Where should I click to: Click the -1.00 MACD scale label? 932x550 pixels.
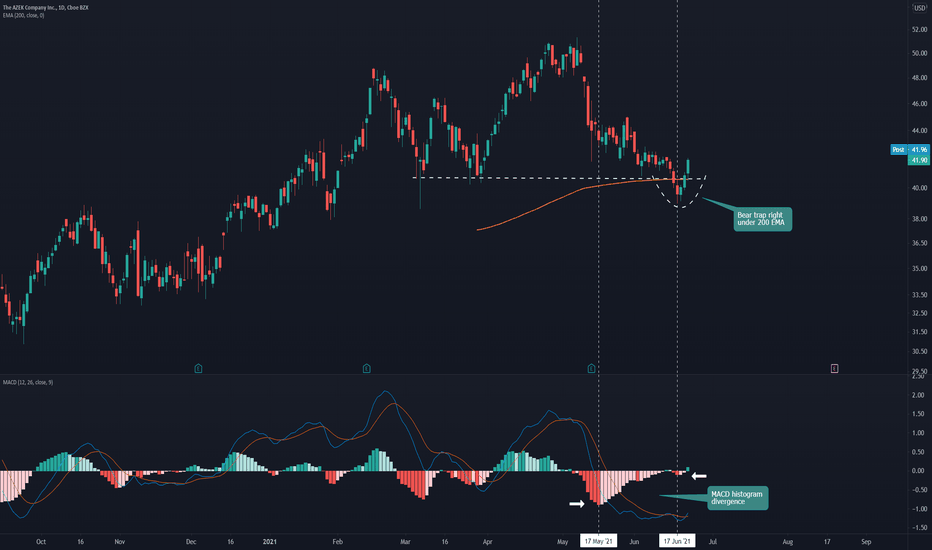point(918,509)
